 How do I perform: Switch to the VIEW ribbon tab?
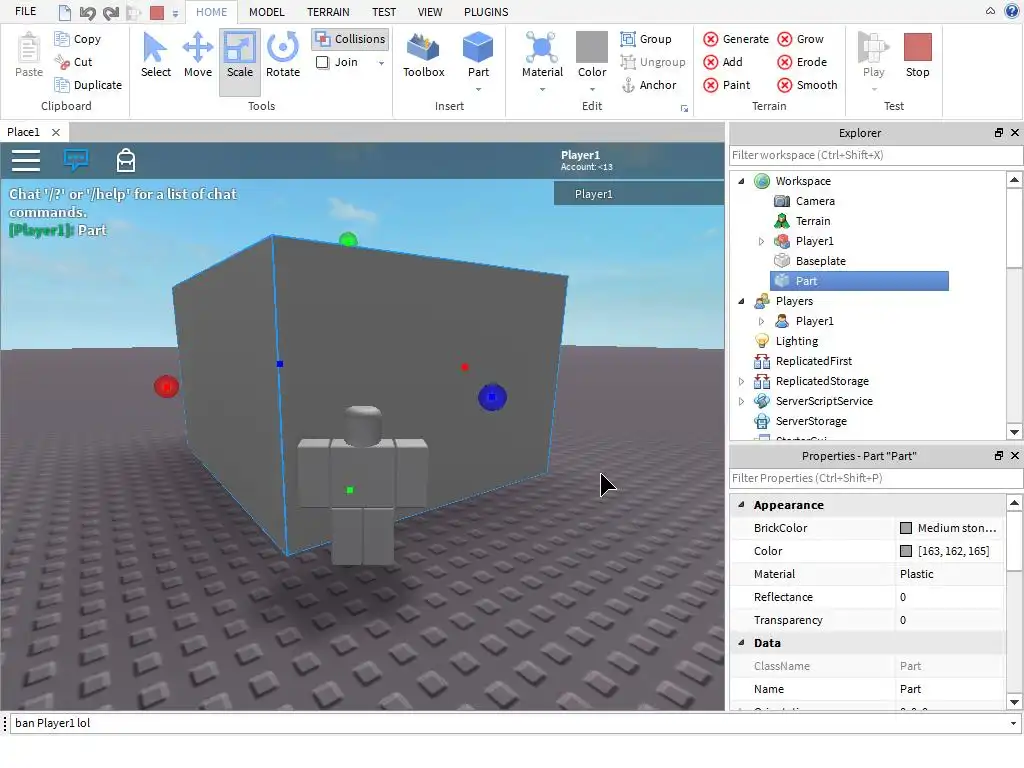click(430, 12)
